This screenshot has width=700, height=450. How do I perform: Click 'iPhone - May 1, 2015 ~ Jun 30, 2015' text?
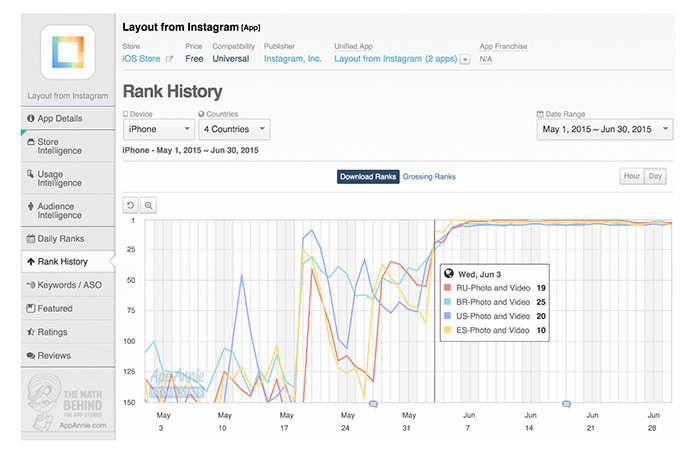click(x=190, y=150)
